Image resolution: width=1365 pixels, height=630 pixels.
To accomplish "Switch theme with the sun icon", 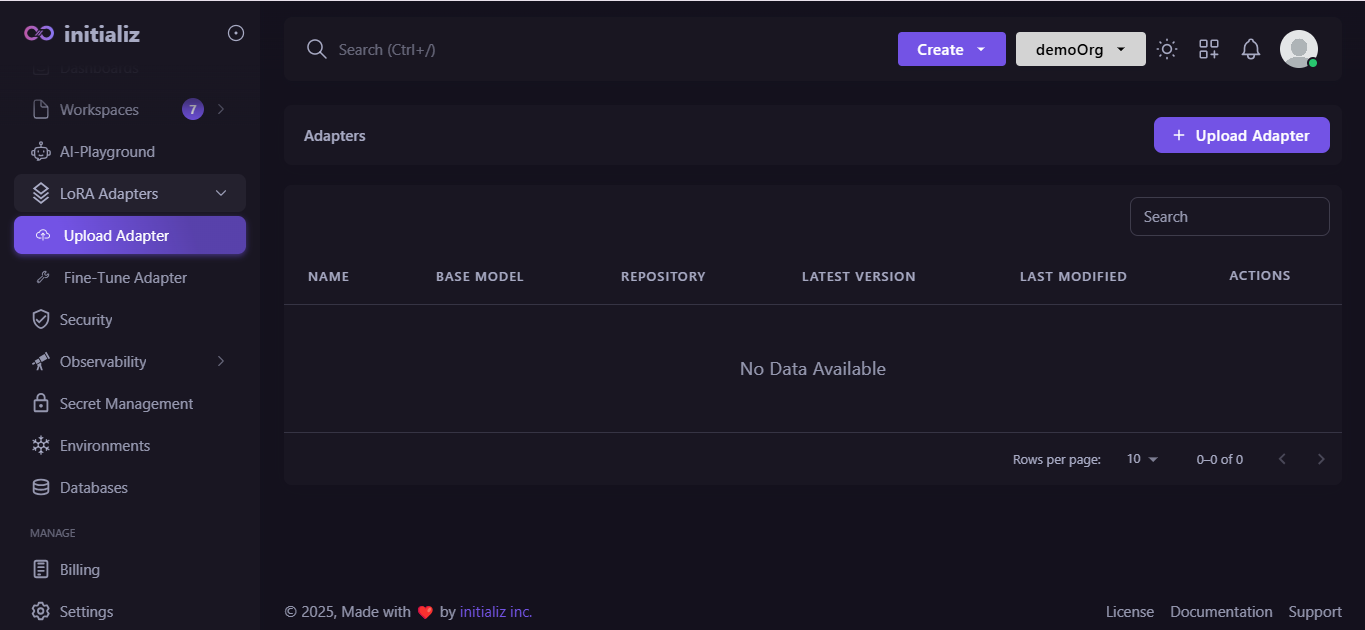I will click(1167, 49).
